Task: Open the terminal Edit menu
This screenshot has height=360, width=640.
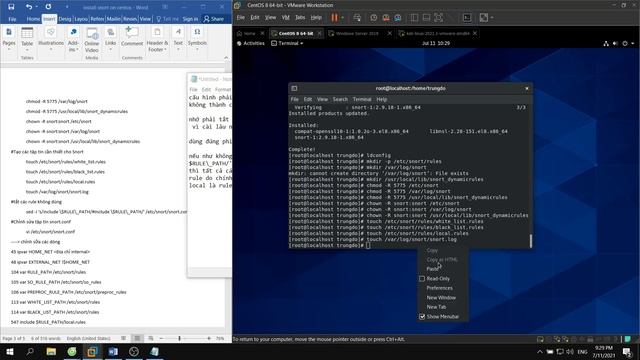Action: click(x=308, y=99)
